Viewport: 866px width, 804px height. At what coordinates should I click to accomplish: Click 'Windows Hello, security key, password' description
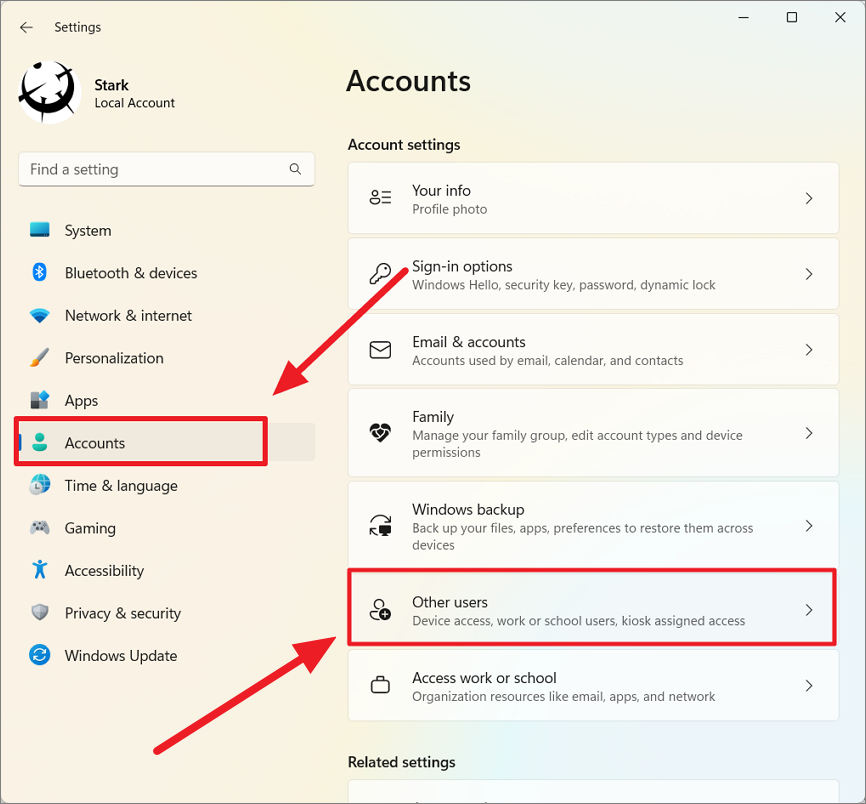tap(564, 285)
